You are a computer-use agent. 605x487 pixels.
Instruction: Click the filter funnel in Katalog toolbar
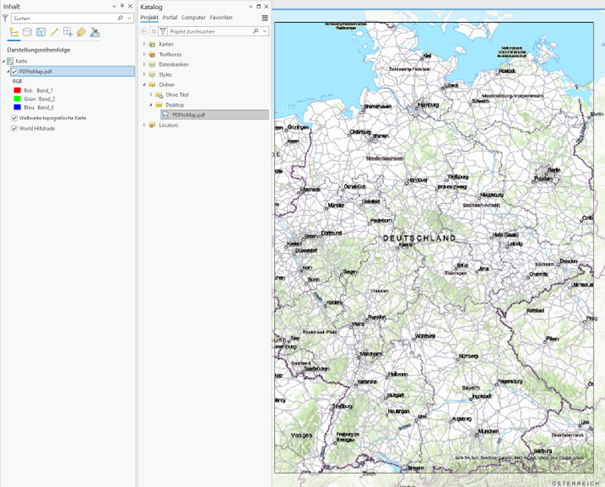point(163,31)
